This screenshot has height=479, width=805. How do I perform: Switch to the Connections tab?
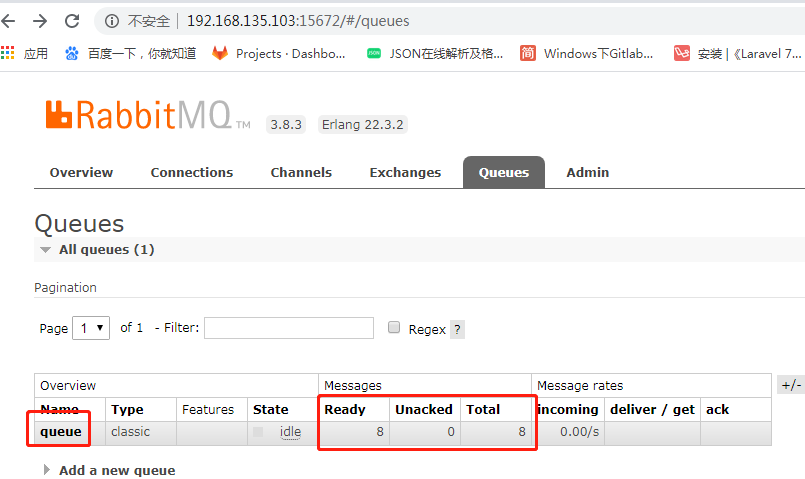point(192,172)
